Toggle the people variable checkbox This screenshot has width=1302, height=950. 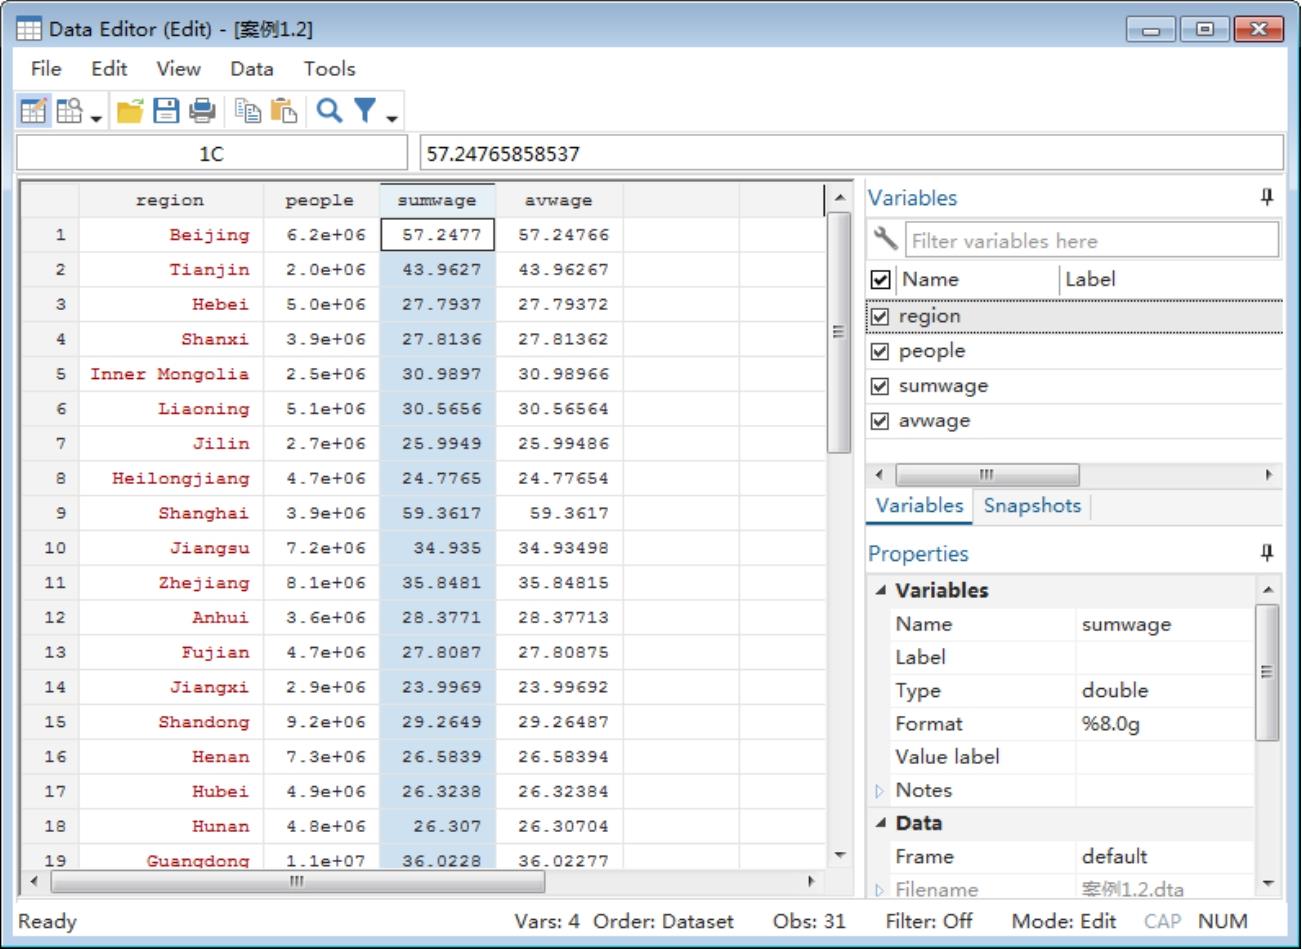880,352
